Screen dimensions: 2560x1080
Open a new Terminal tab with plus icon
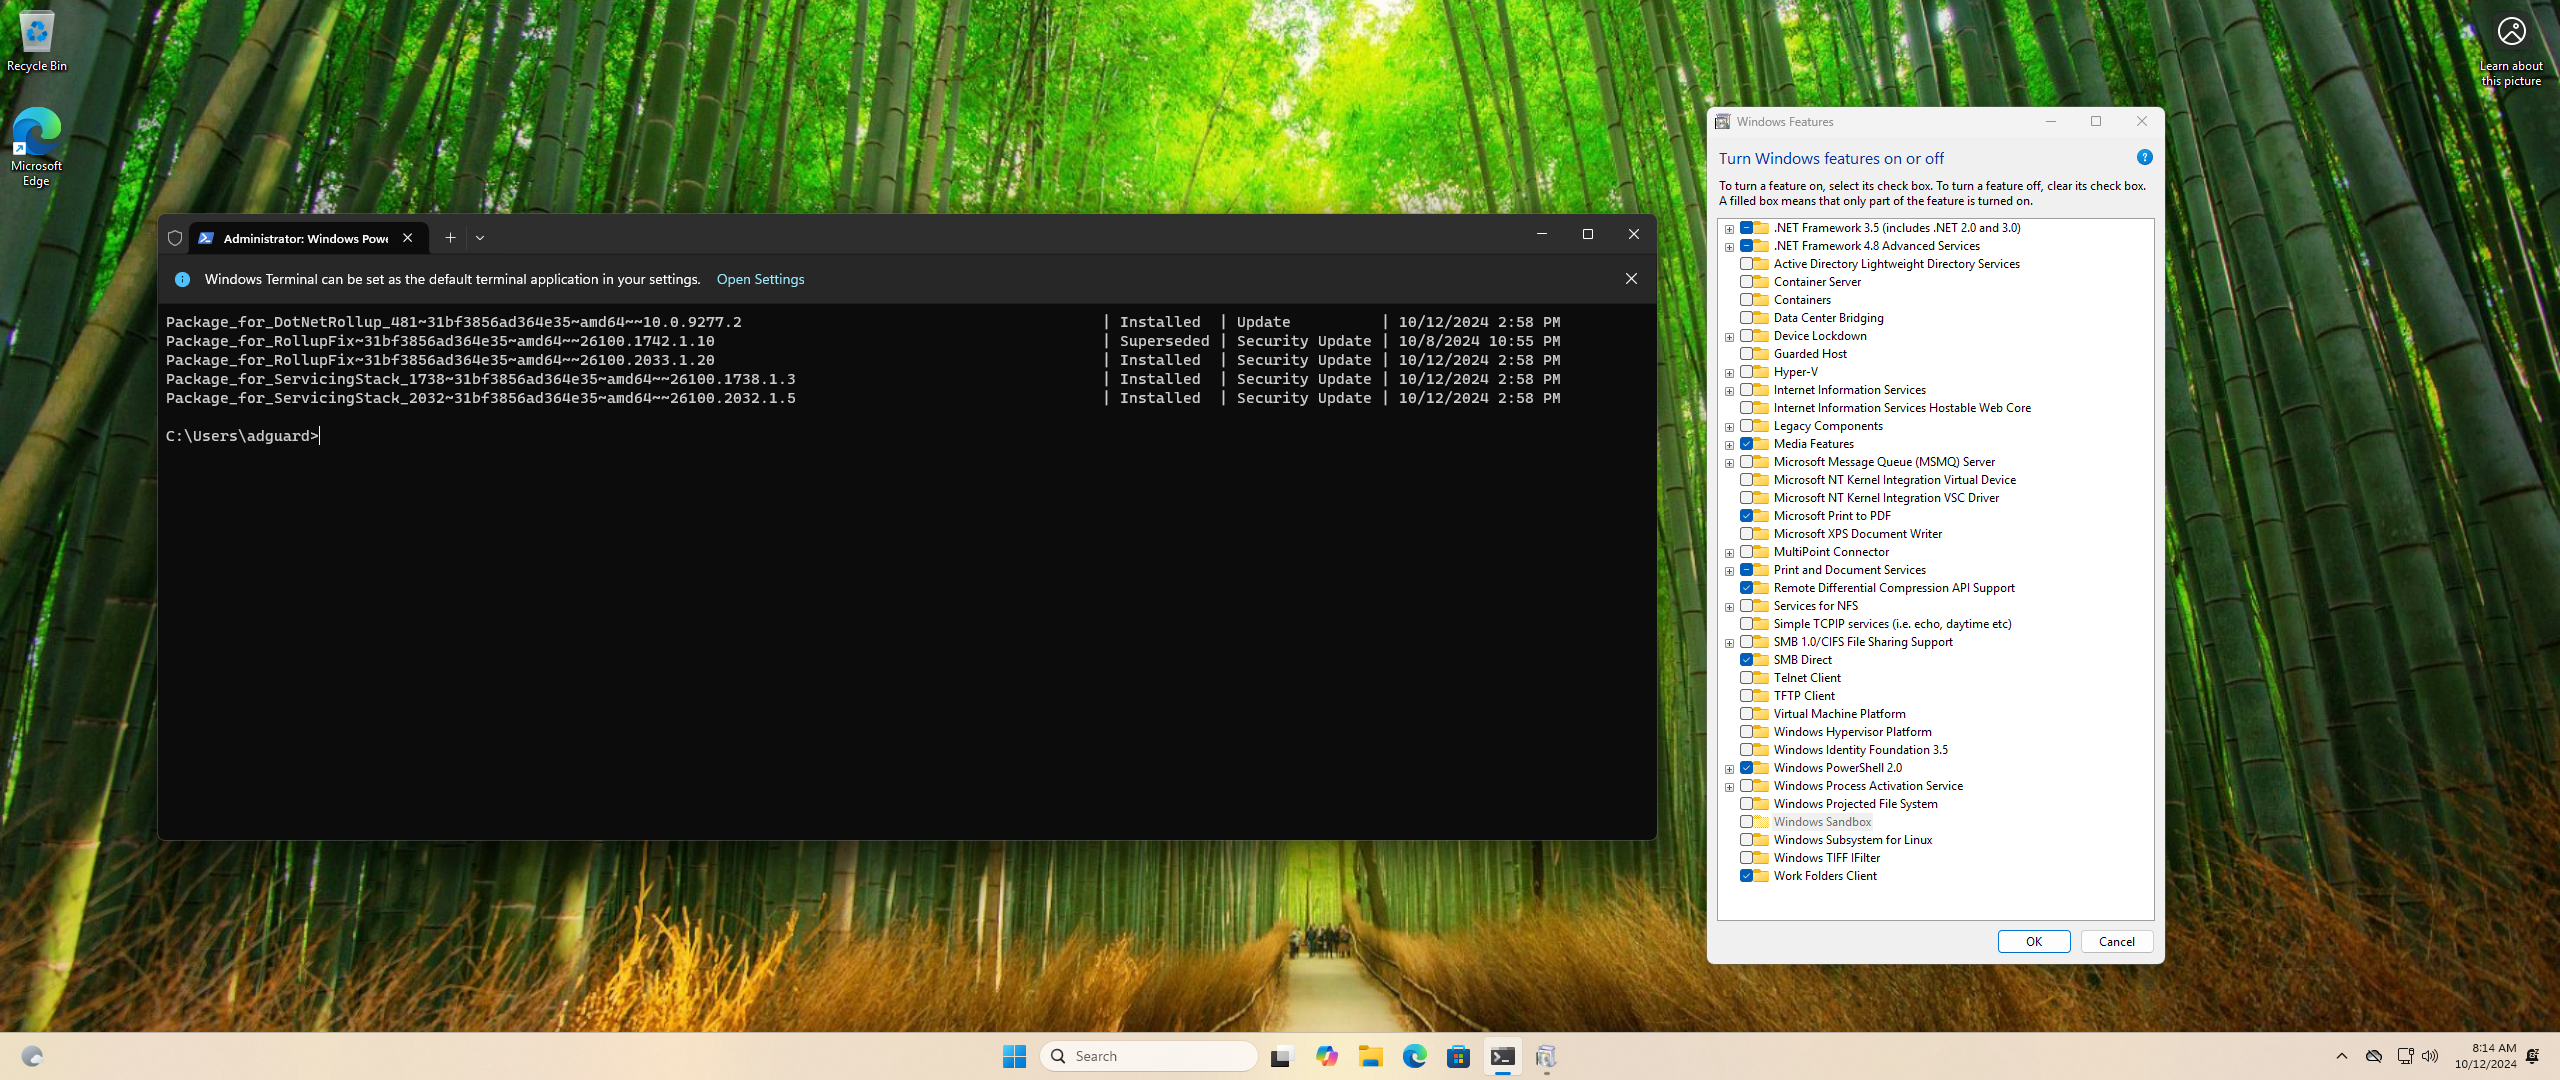[450, 238]
